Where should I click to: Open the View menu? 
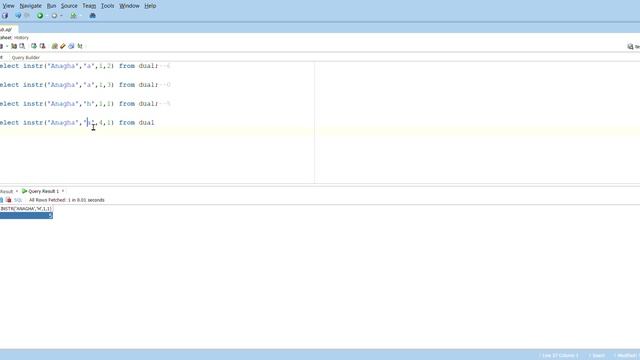point(8,6)
